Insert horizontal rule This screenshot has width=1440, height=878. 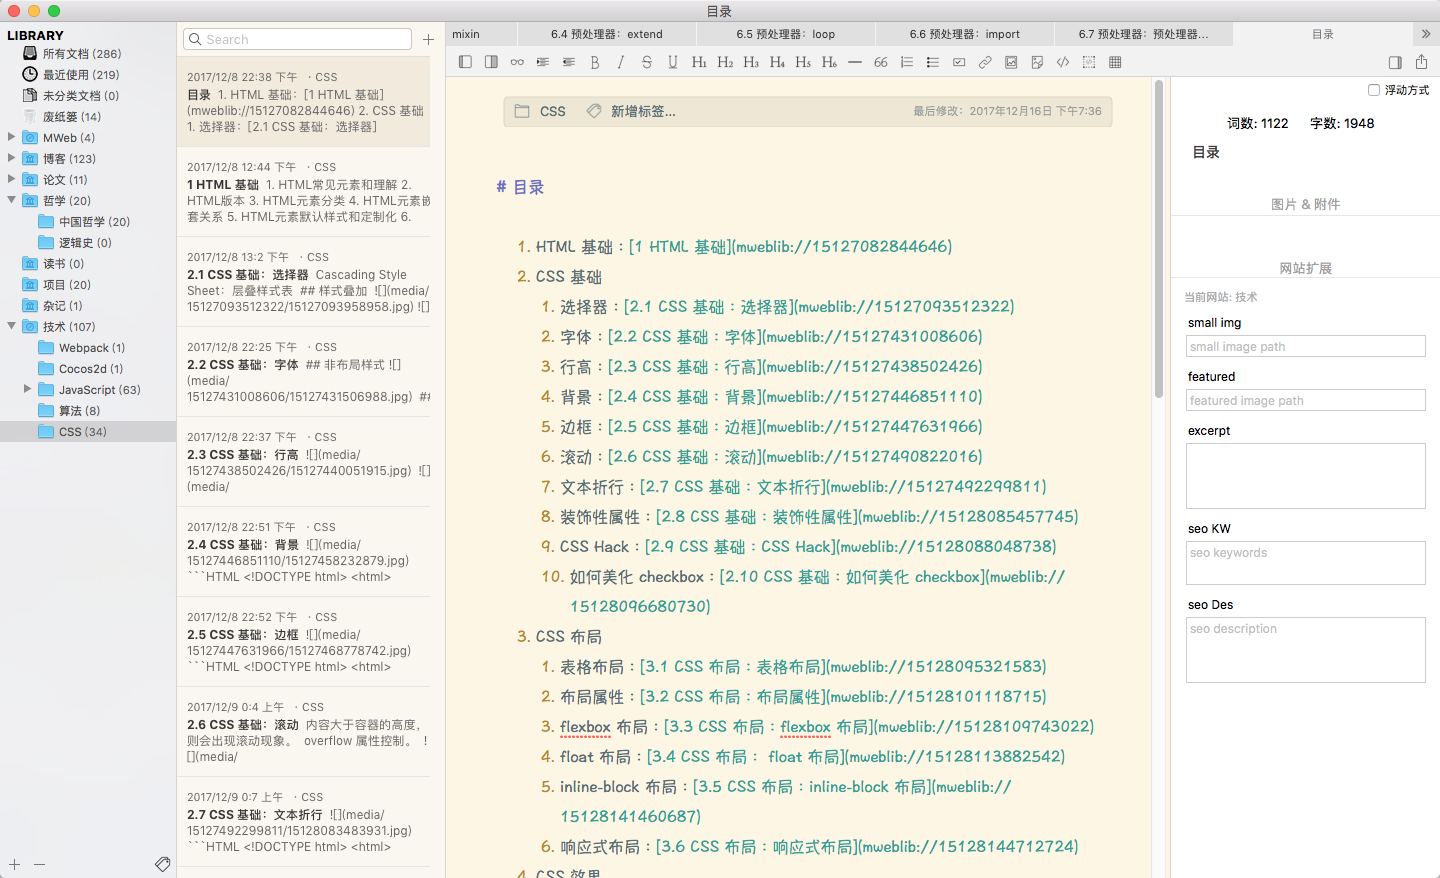click(855, 62)
